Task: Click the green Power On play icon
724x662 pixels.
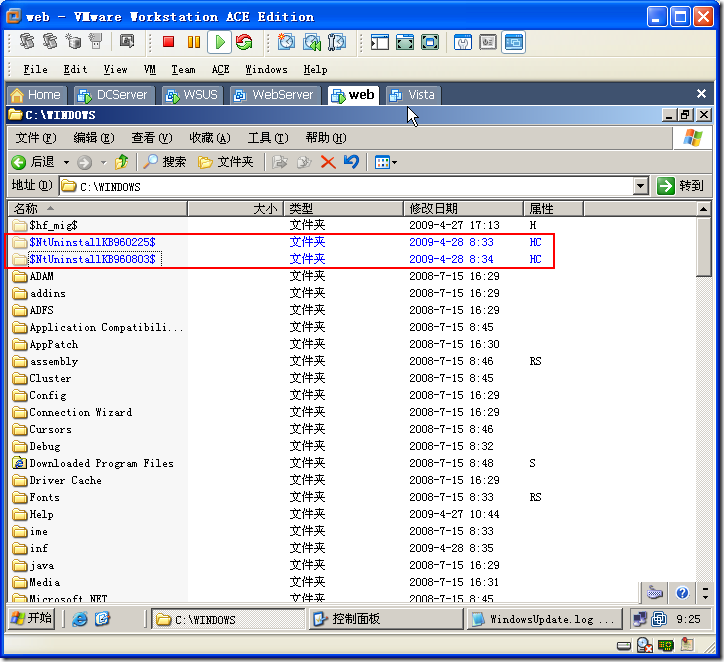Action: pyautogui.click(x=219, y=42)
